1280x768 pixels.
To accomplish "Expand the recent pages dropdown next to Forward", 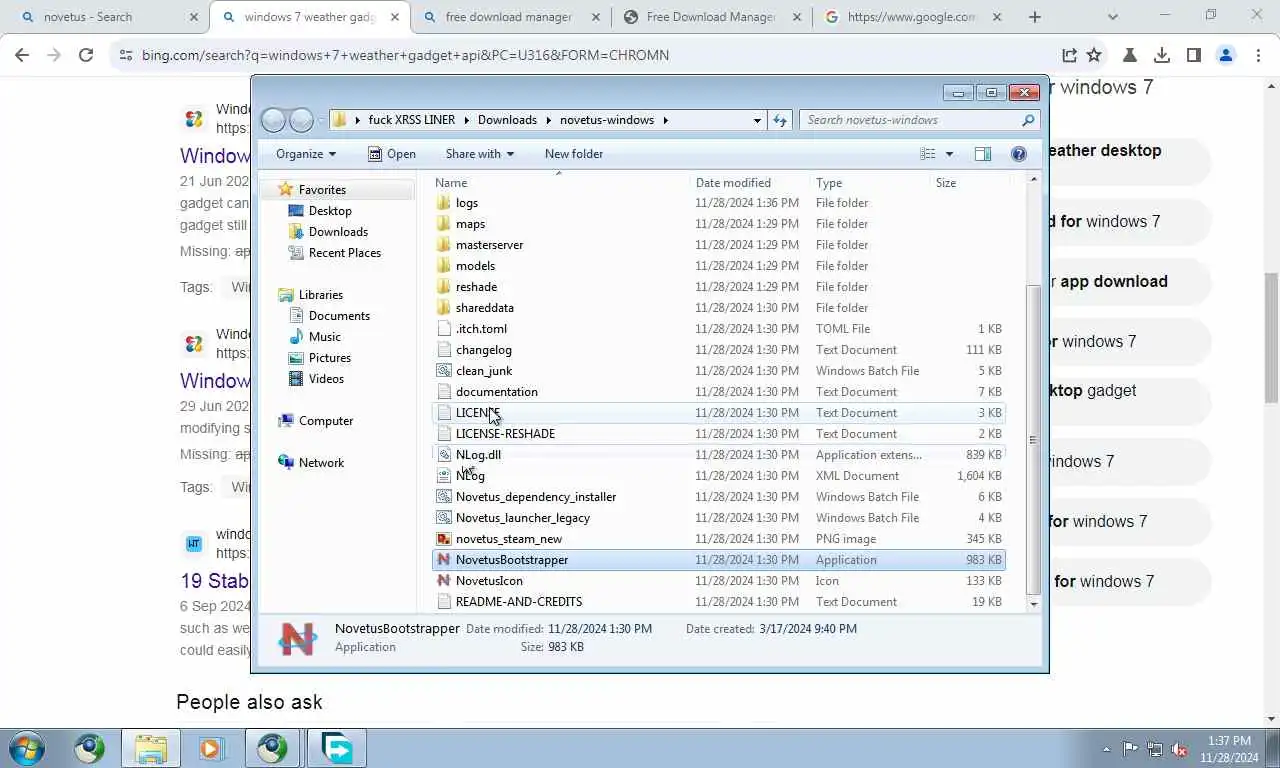I will pyautogui.click(x=321, y=120).
